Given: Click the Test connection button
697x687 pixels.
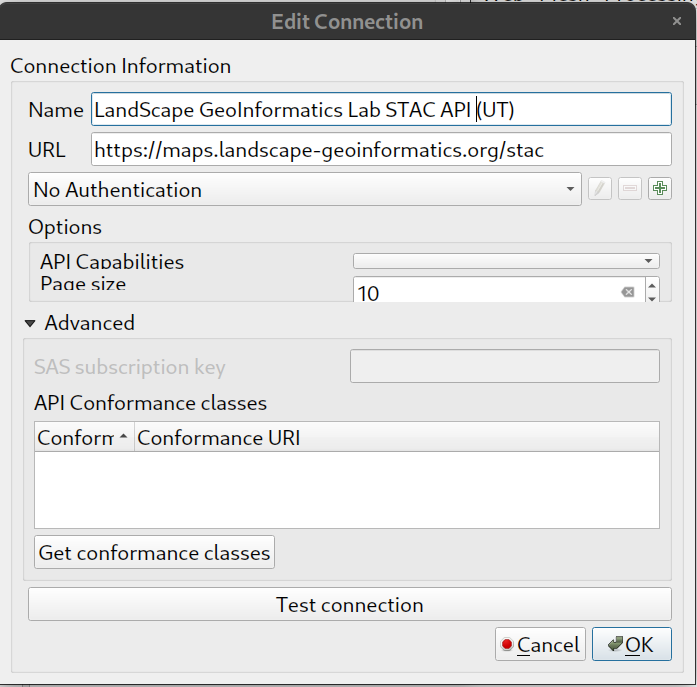Looking at the screenshot, I should click(x=350, y=604).
